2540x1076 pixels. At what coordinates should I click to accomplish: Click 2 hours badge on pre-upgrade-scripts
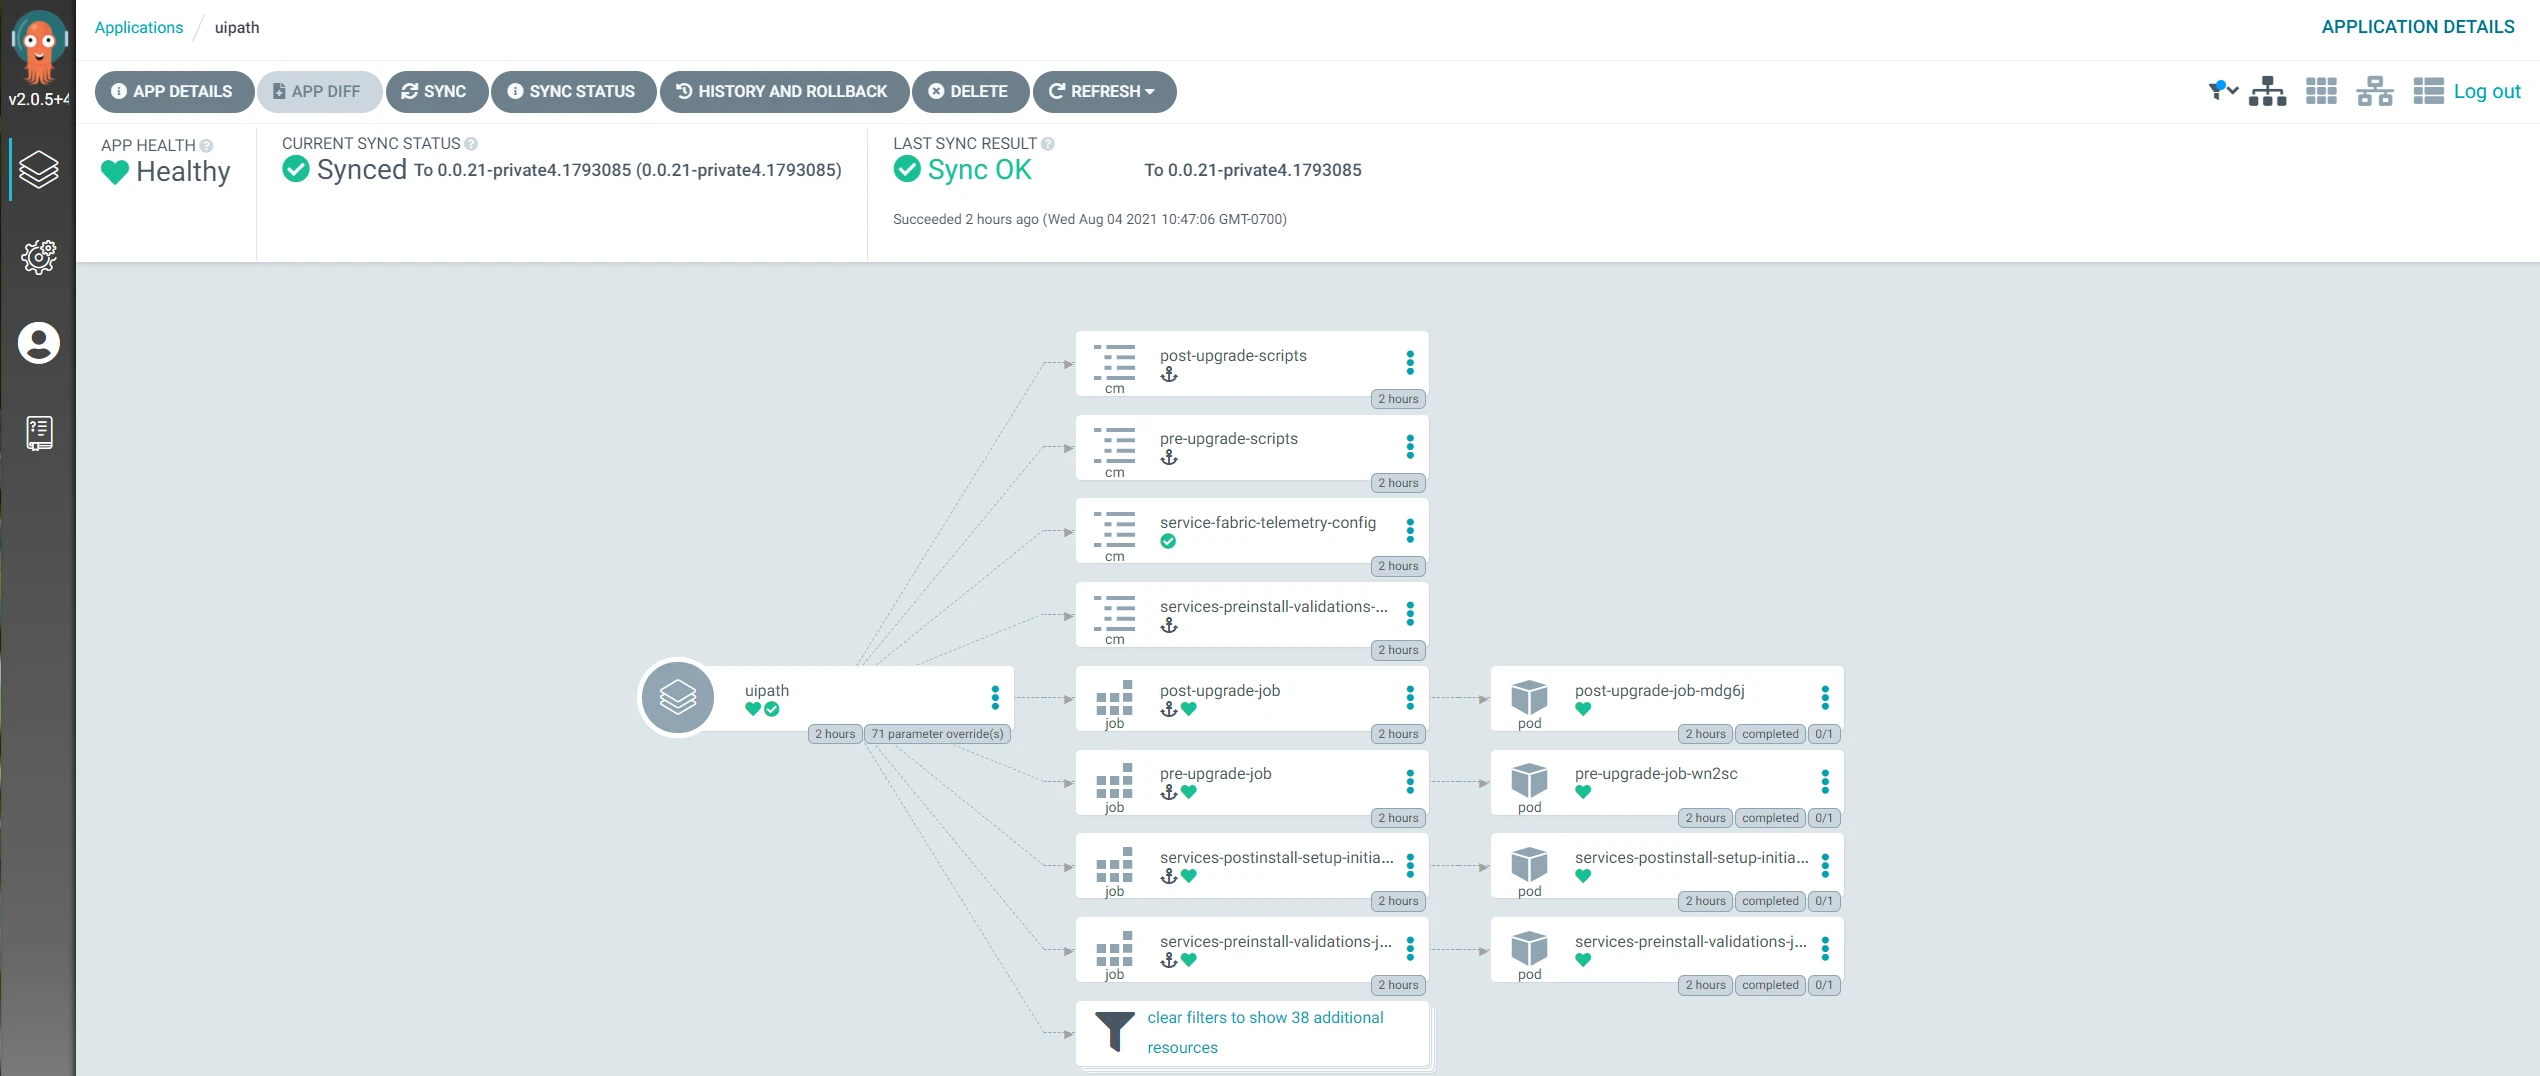coord(1398,483)
